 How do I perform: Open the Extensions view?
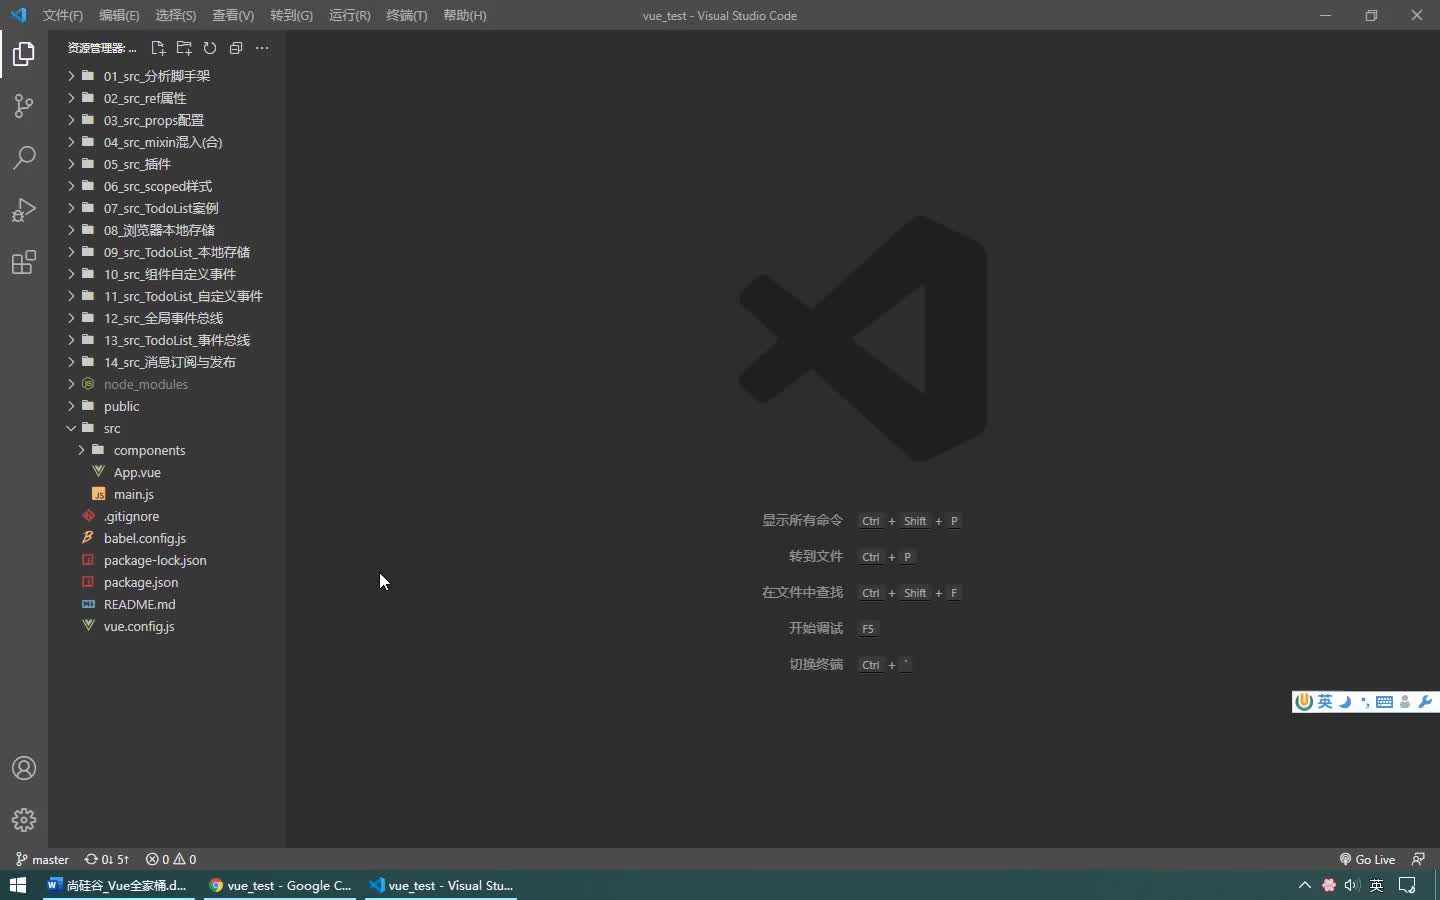coord(24,262)
